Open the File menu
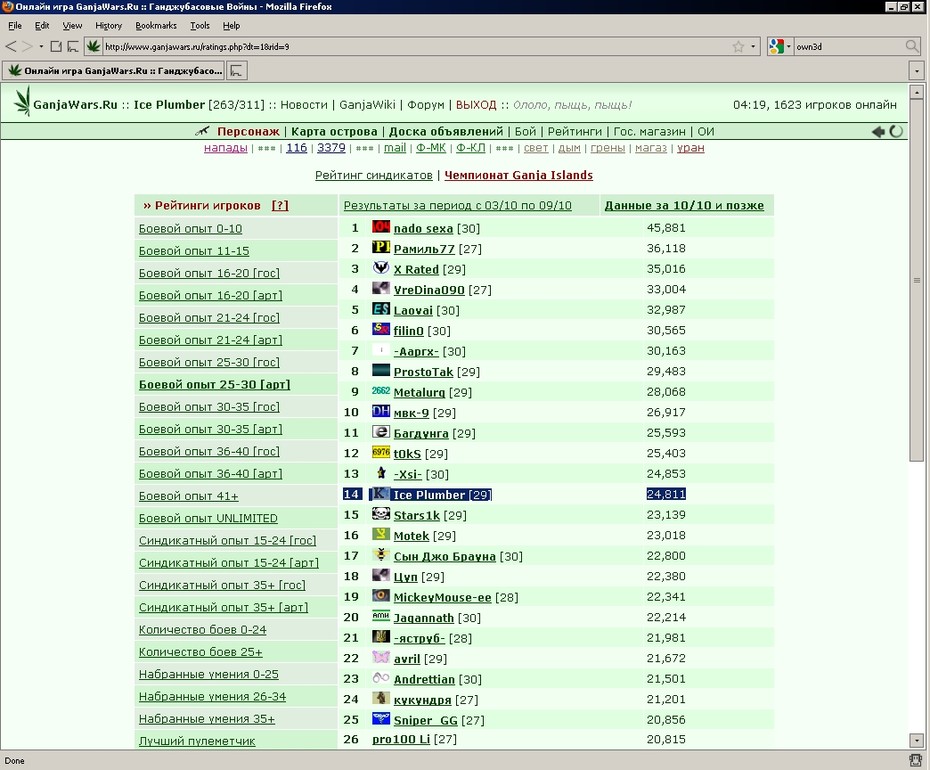Screen dimensions: 930x770 point(15,26)
